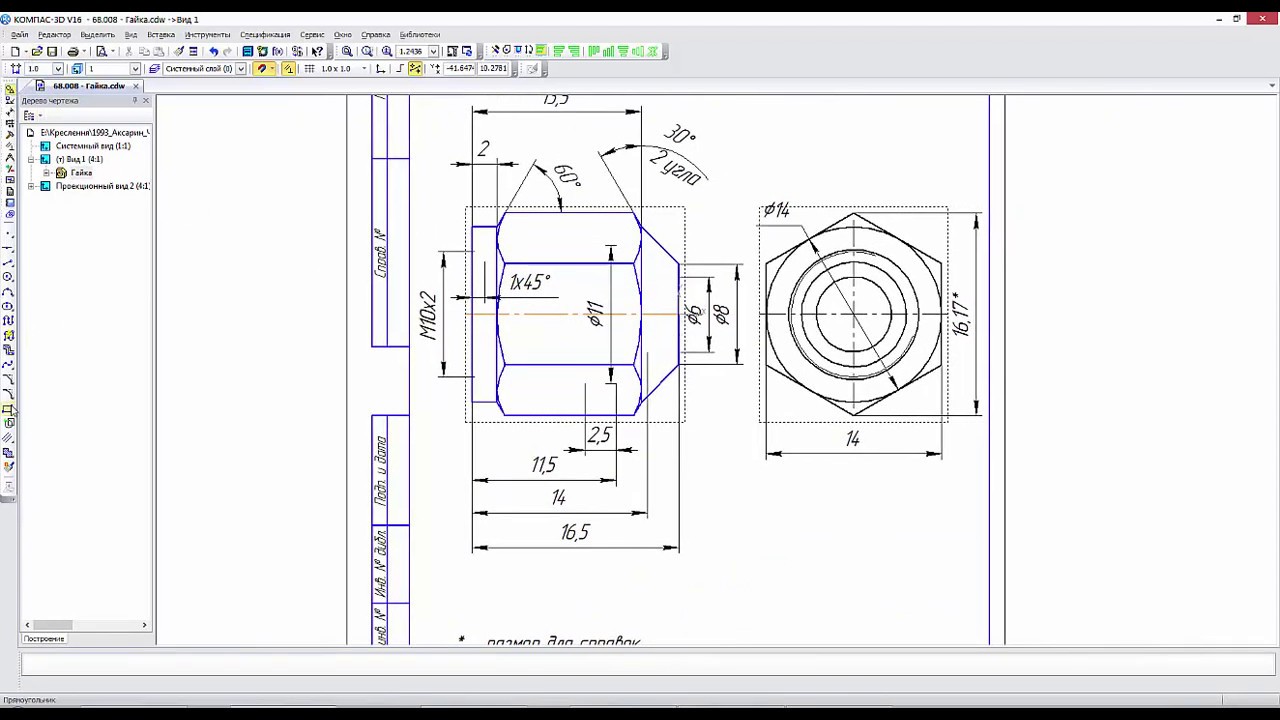Click the Построение tab at bottom

pos(44,639)
